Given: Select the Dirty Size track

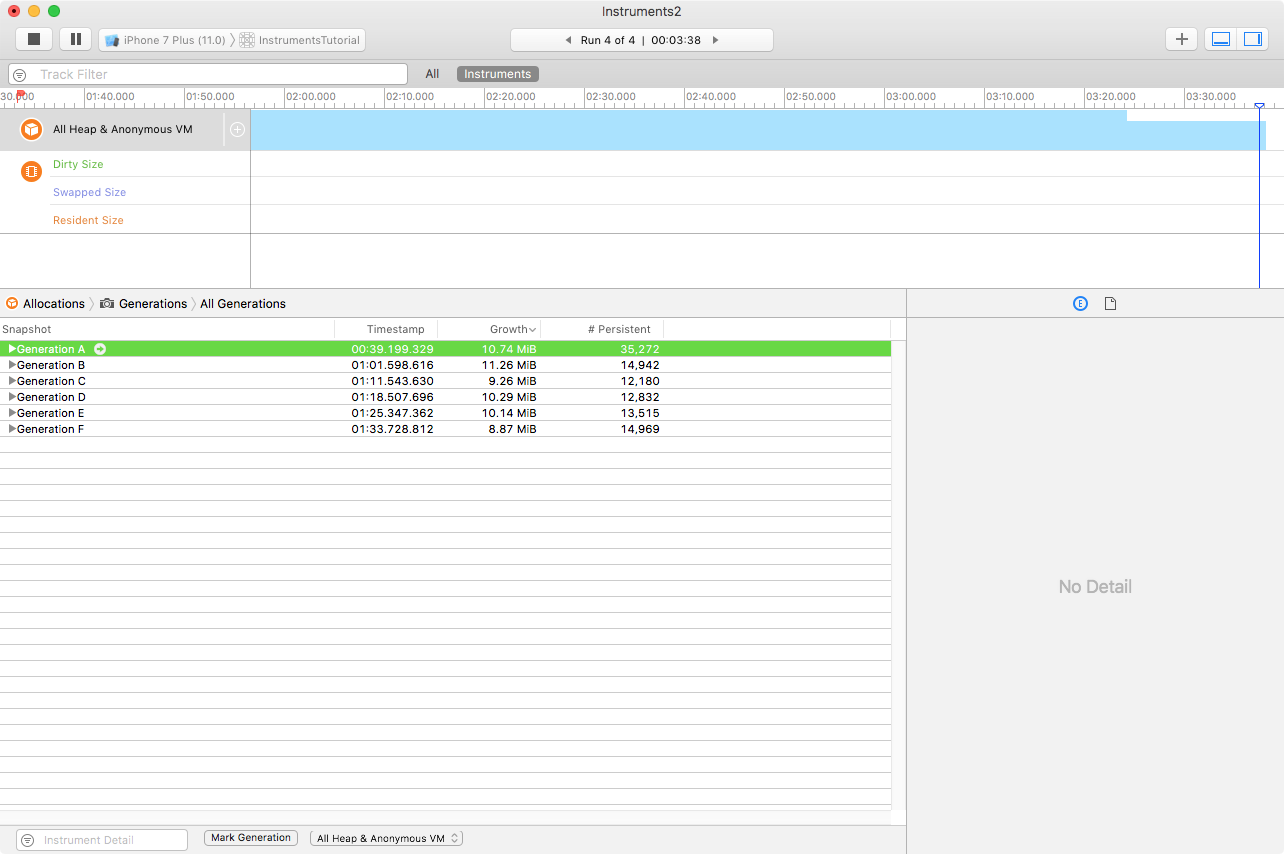Looking at the screenshot, I should [78, 164].
